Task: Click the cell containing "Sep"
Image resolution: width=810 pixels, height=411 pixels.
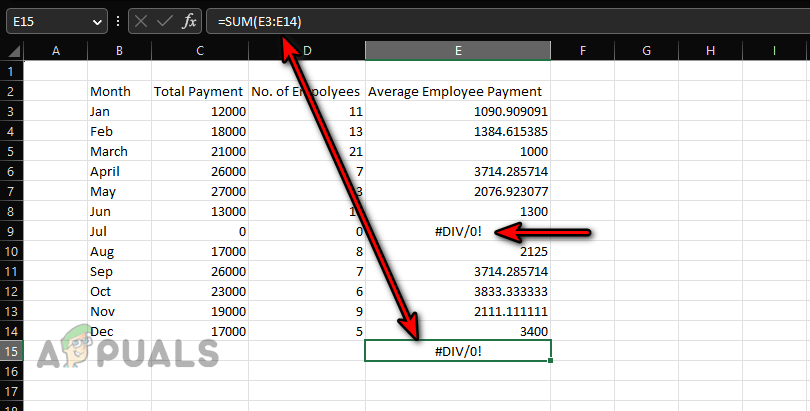Action: [x=119, y=271]
